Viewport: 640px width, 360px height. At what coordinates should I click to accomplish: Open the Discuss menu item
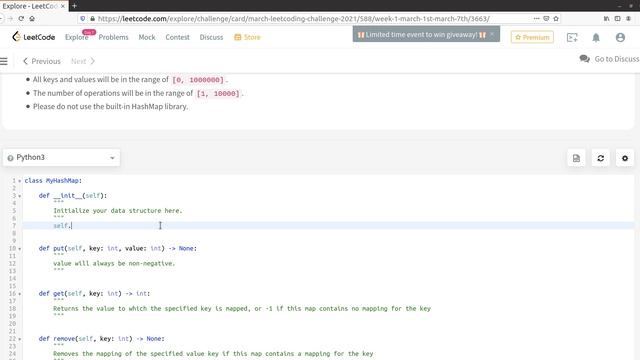211,37
